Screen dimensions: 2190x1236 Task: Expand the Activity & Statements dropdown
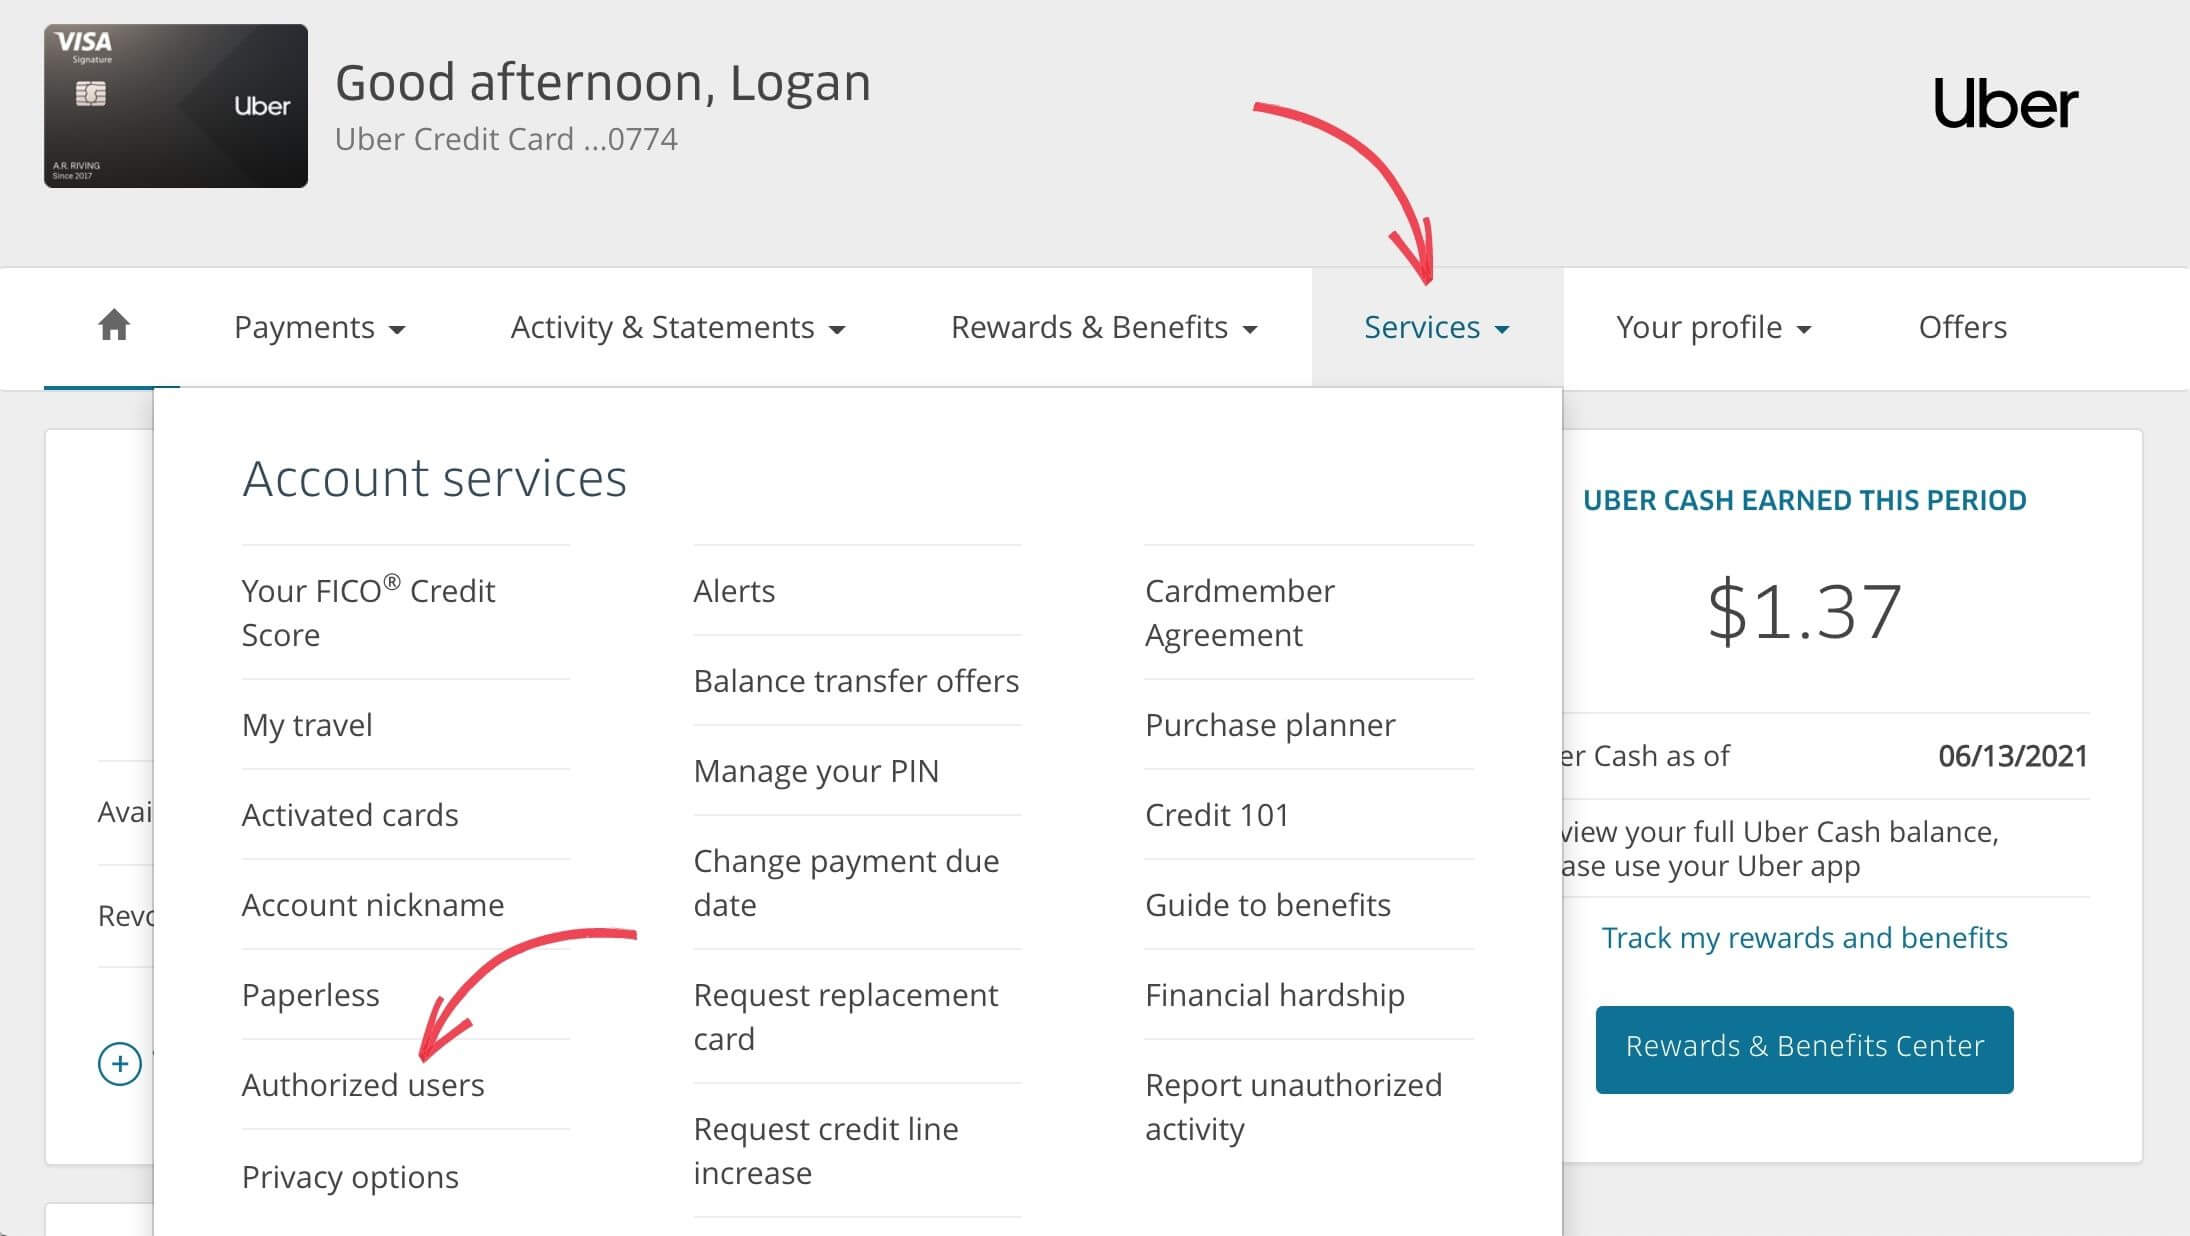click(x=675, y=326)
